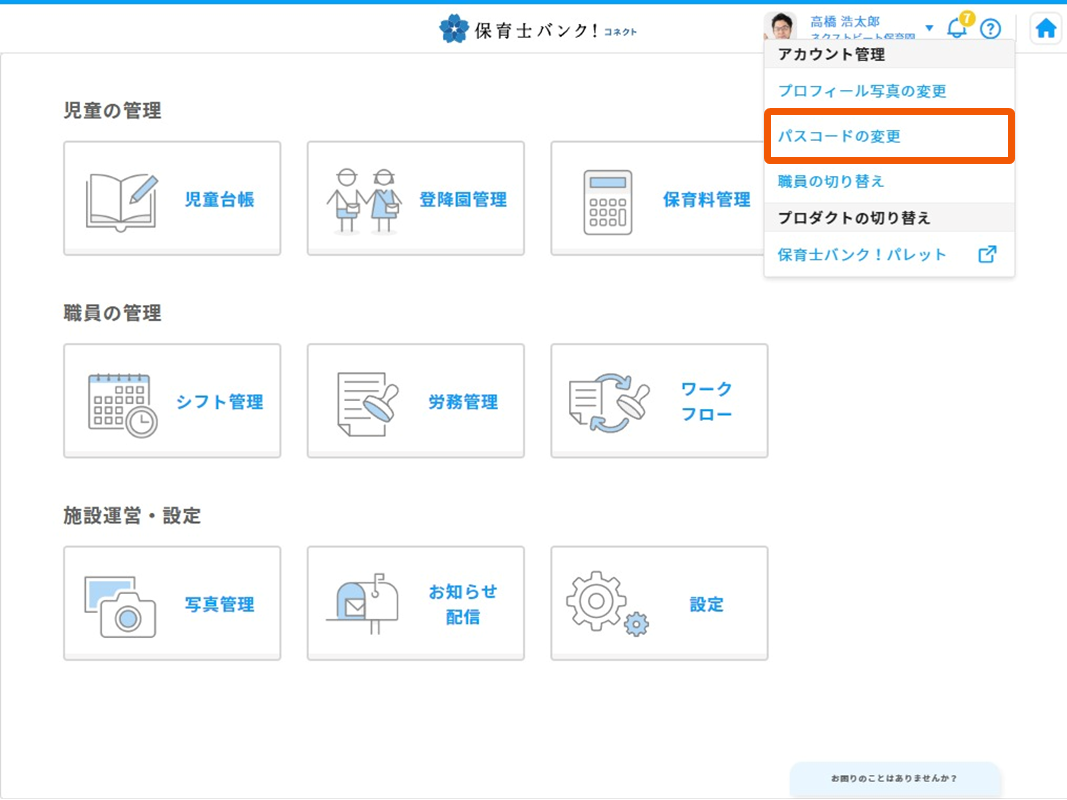
Task: Click the two children 登降園管理 icon
Action: click(x=364, y=200)
